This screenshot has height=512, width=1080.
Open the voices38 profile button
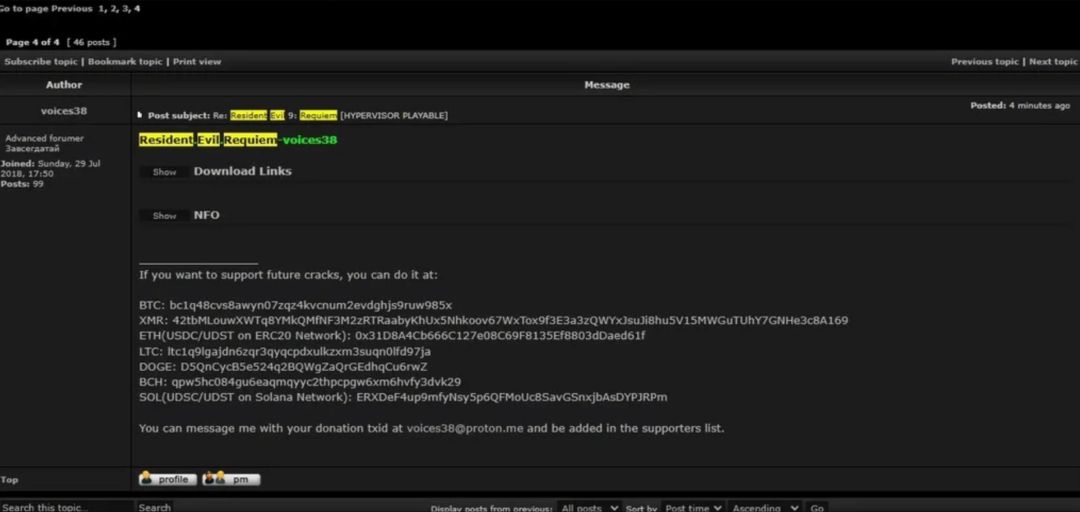(168, 479)
